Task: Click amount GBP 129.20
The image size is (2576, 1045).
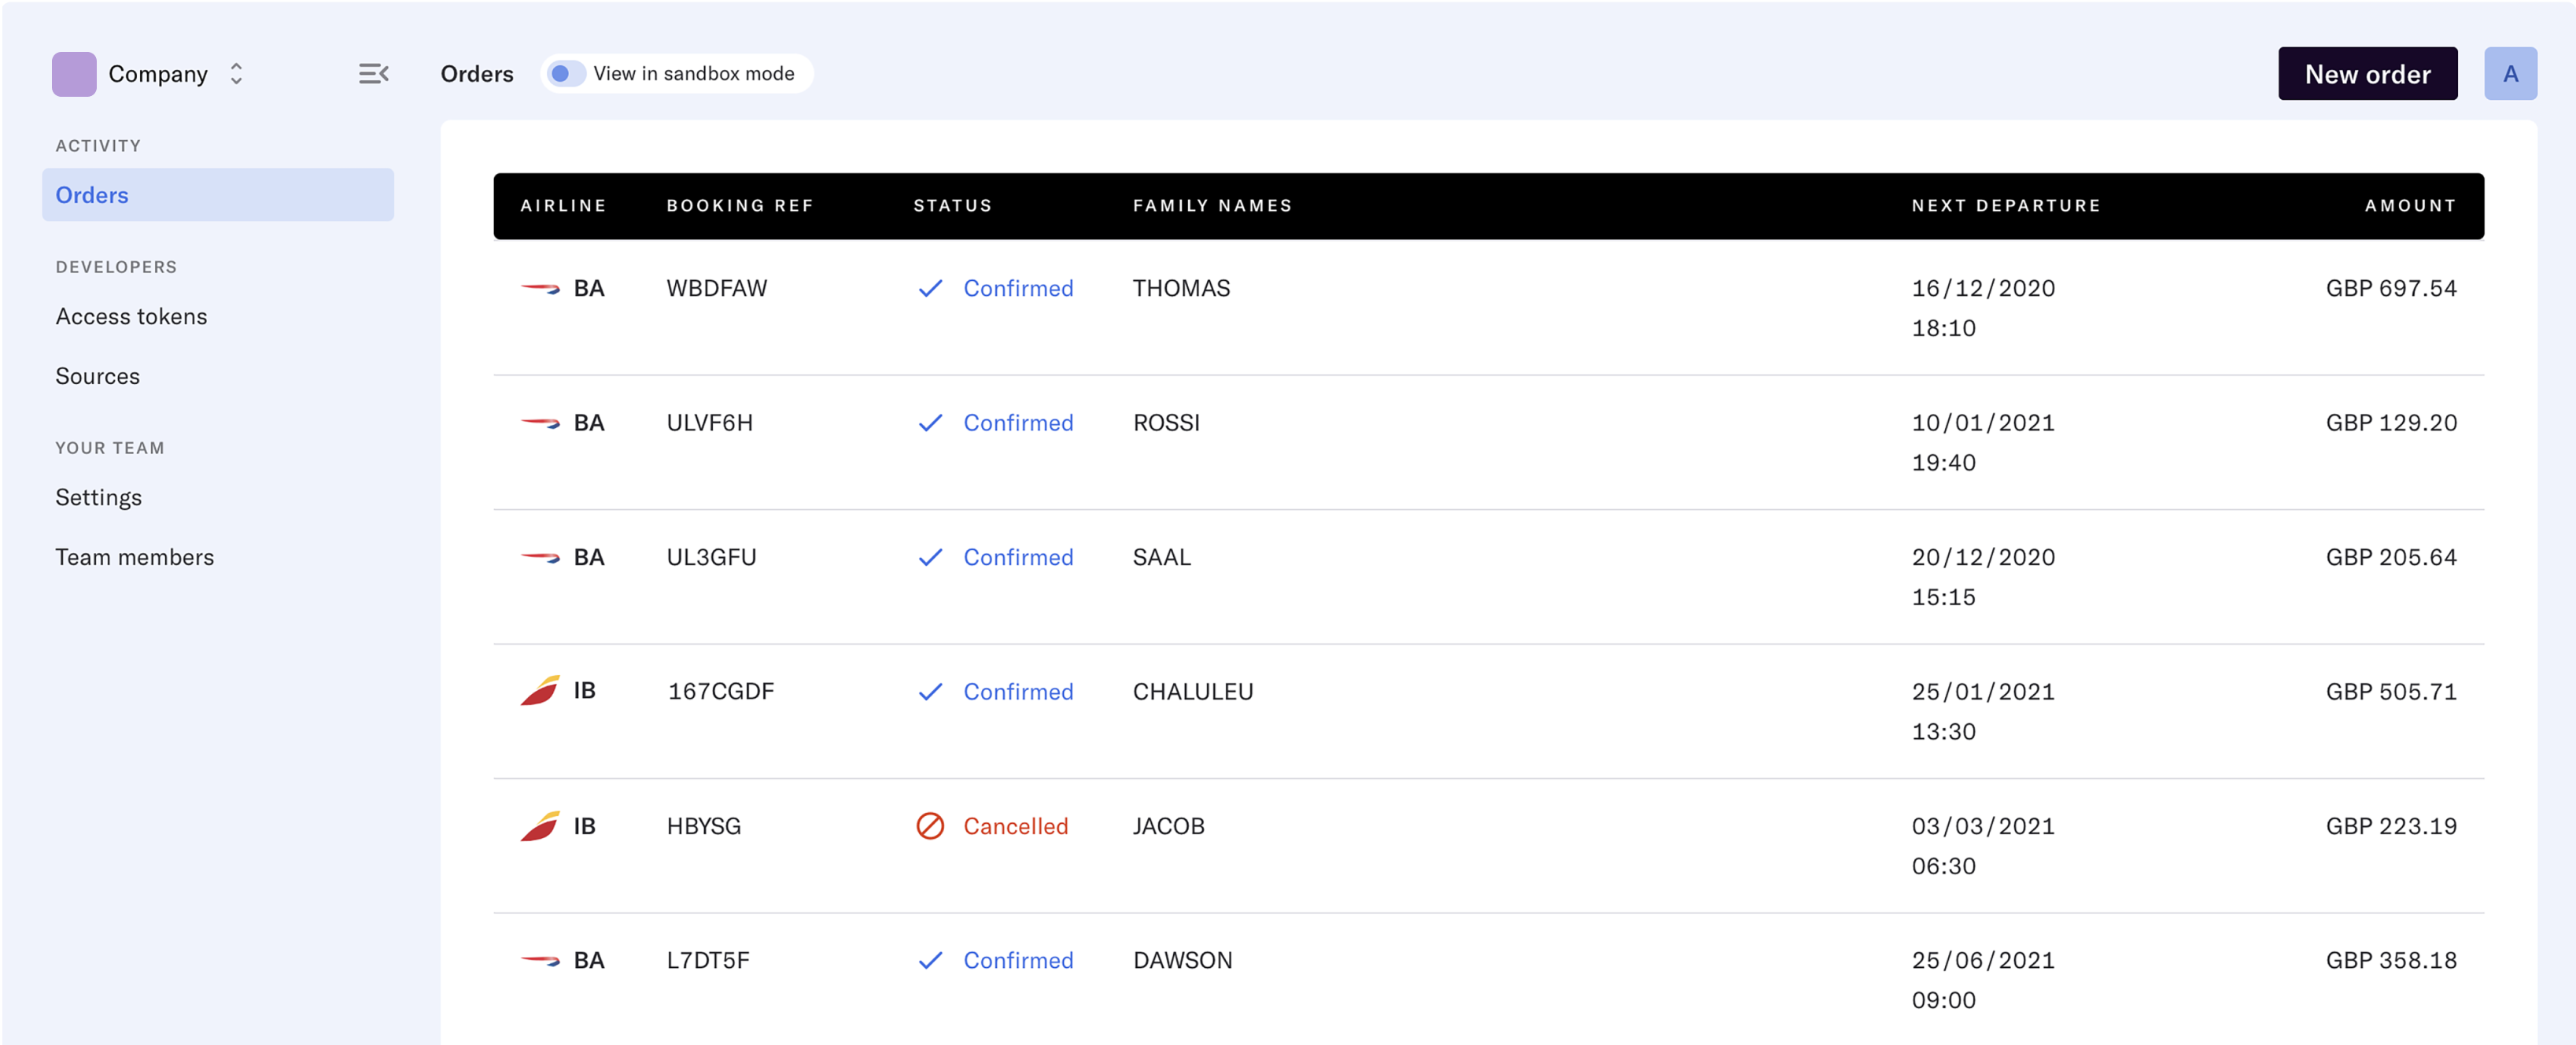Action: click(2391, 422)
